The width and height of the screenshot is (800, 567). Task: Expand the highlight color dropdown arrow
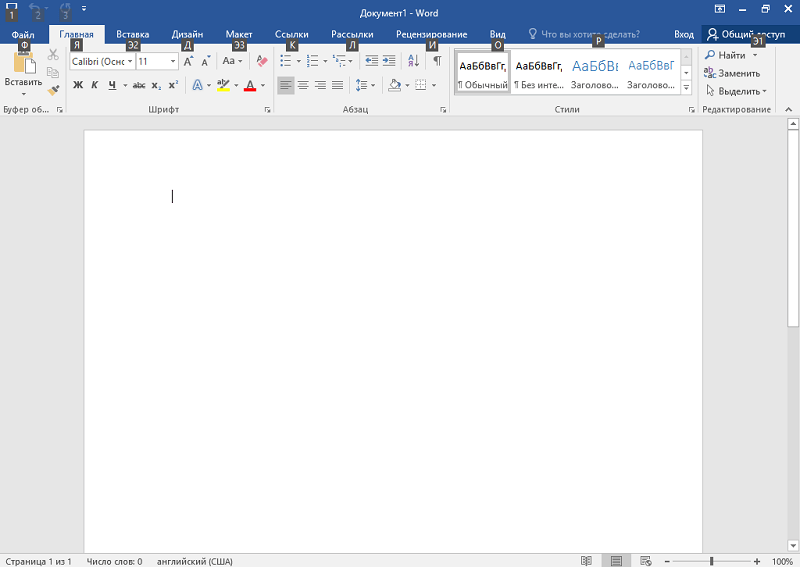236,85
